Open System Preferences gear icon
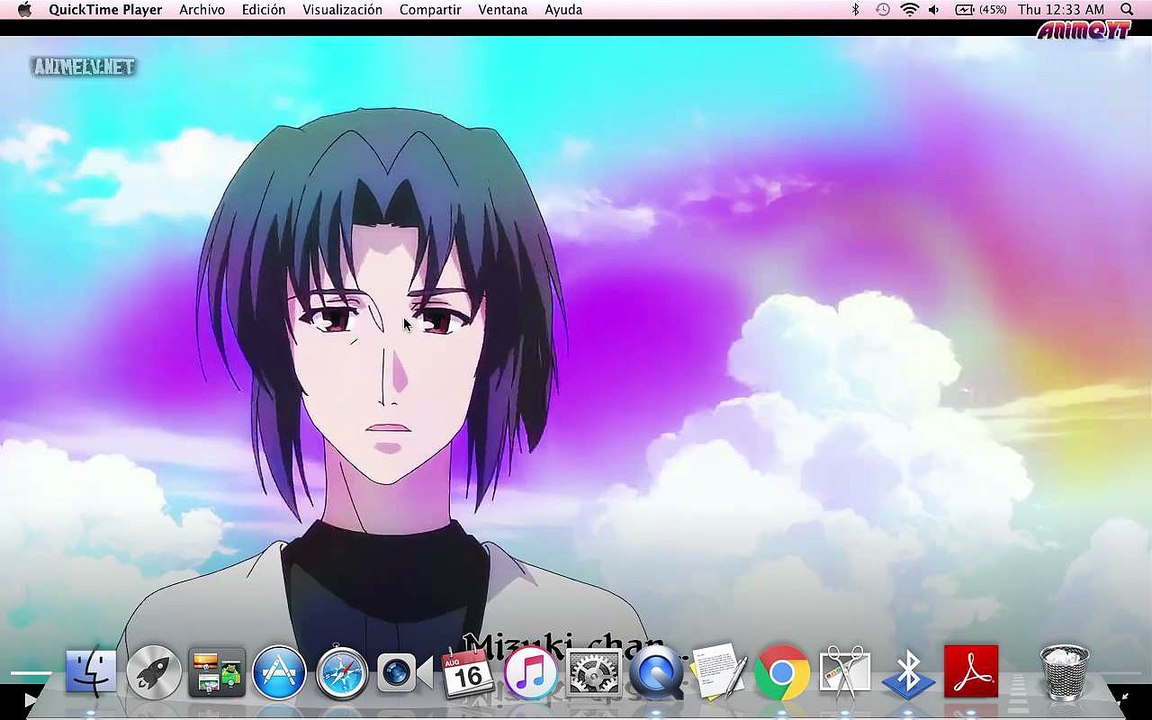The height and width of the screenshot is (720, 1152). pyautogui.click(x=594, y=672)
